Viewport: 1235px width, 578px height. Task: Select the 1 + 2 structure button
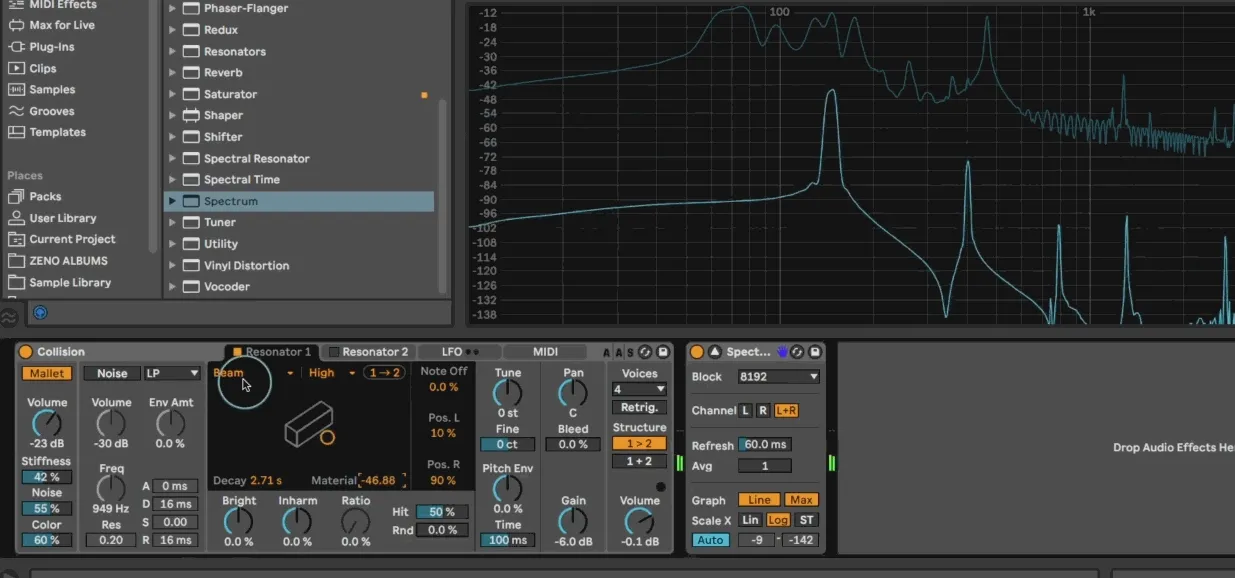[639, 461]
